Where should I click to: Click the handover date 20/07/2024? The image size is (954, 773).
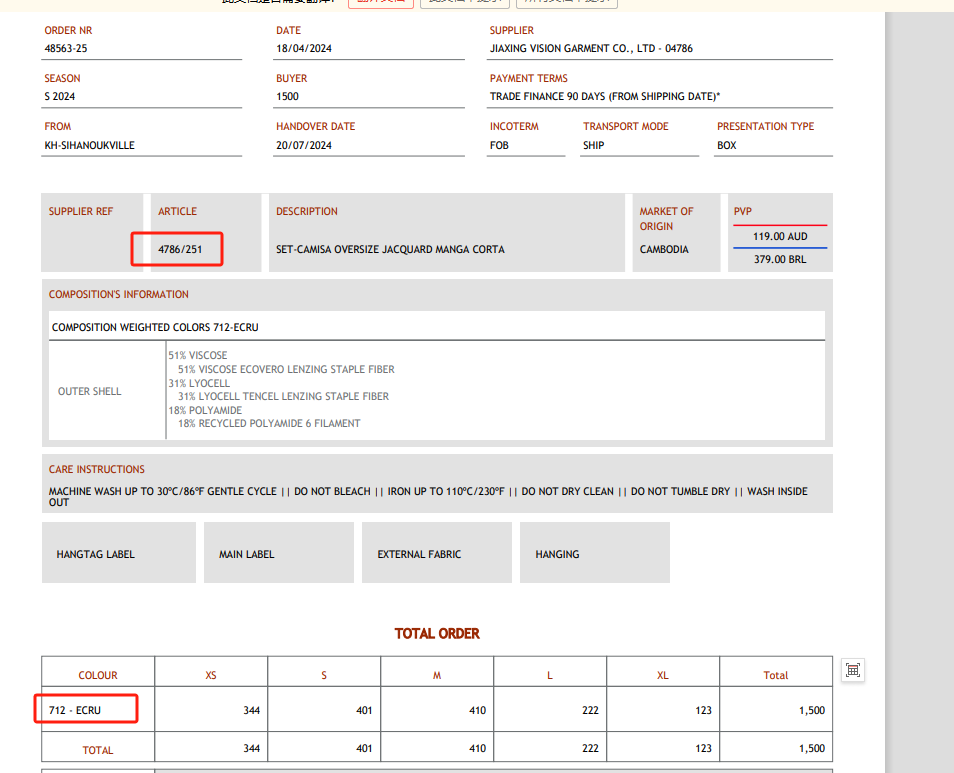coord(303,145)
